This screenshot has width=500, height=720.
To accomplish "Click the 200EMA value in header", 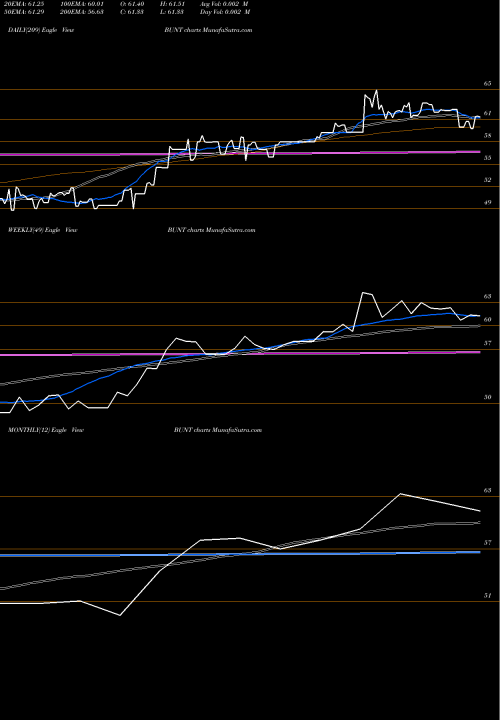I will tap(80, 12).
